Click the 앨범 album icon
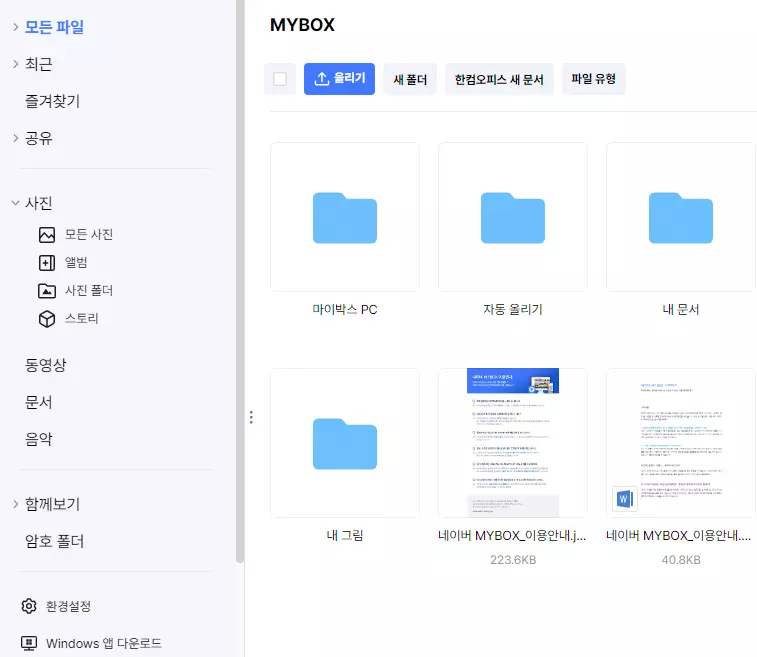The height and width of the screenshot is (657, 757). pyautogui.click(x=47, y=263)
